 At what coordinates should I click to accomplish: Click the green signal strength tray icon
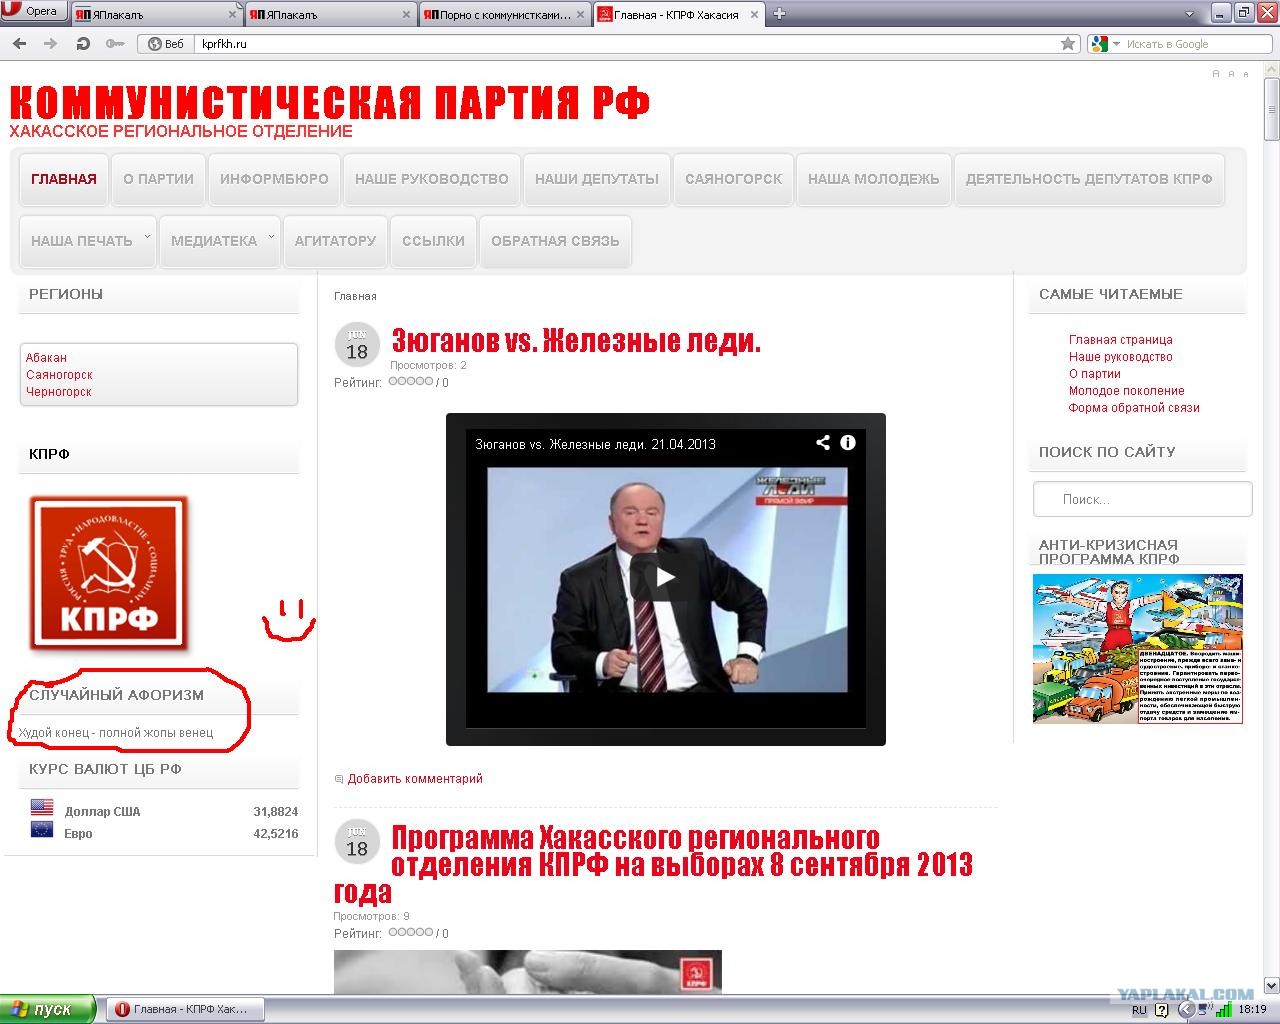(x=1224, y=1010)
